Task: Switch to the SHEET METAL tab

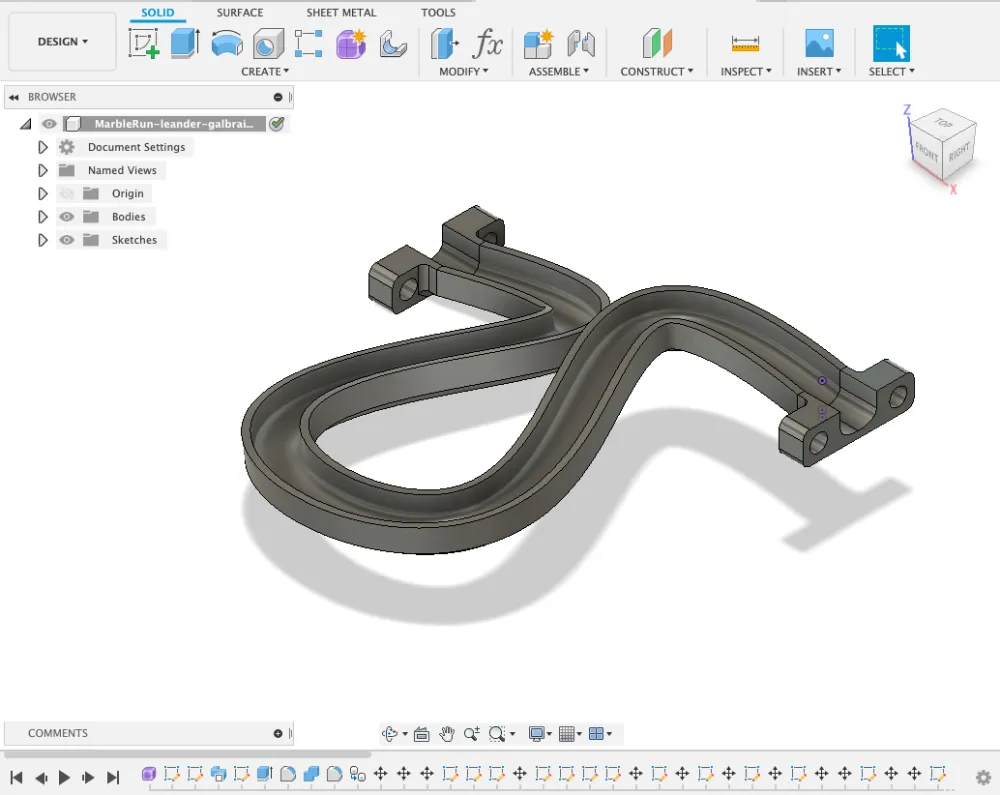Action: pos(341,13)
